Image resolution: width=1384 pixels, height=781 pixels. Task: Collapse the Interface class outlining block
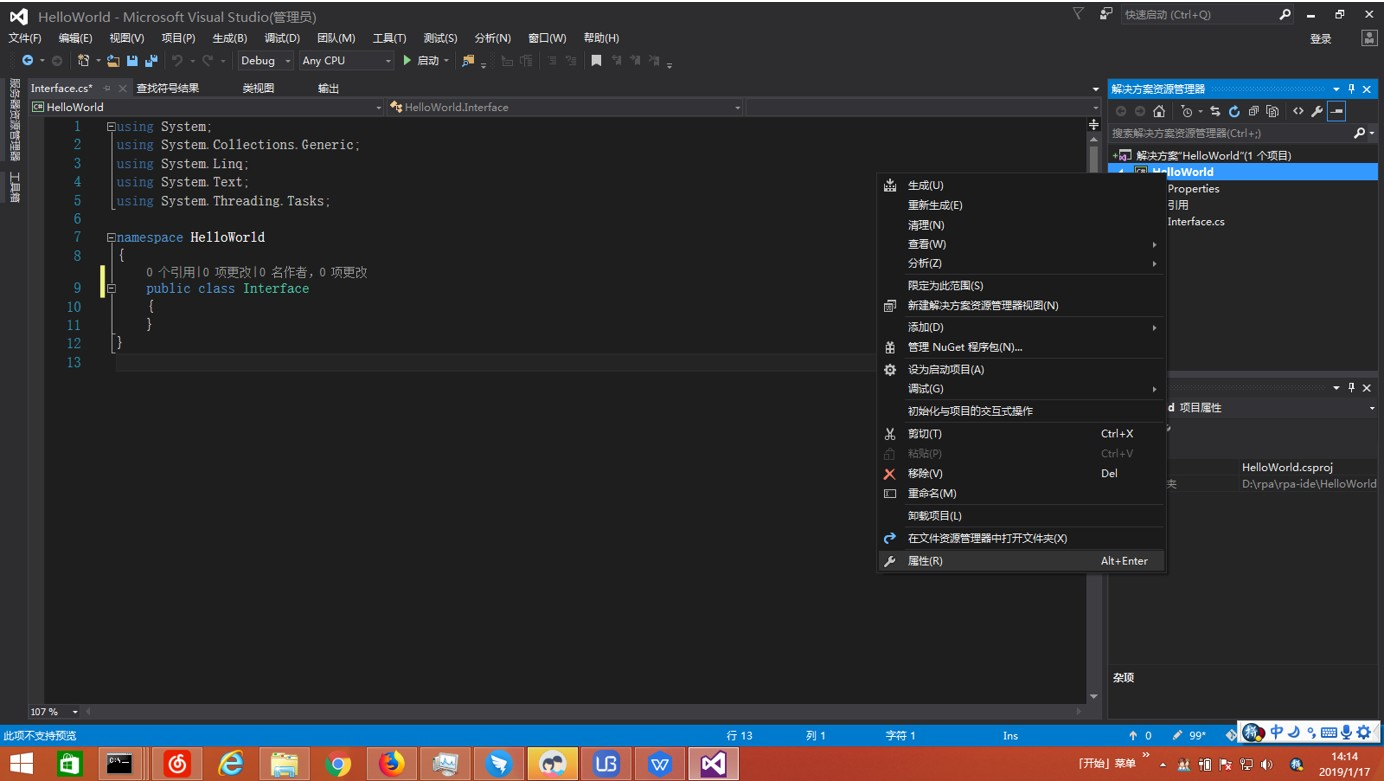(111, 289)
